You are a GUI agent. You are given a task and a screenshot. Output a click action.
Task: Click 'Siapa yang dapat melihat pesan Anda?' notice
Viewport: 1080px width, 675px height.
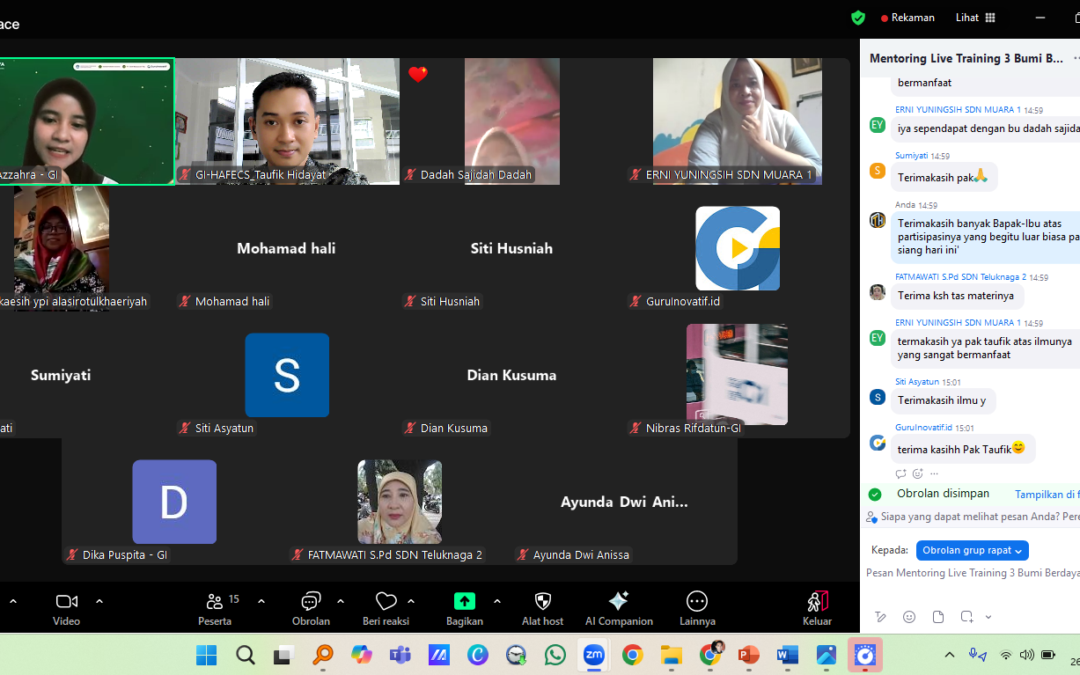pyautogui.click(x=973, y=517)
